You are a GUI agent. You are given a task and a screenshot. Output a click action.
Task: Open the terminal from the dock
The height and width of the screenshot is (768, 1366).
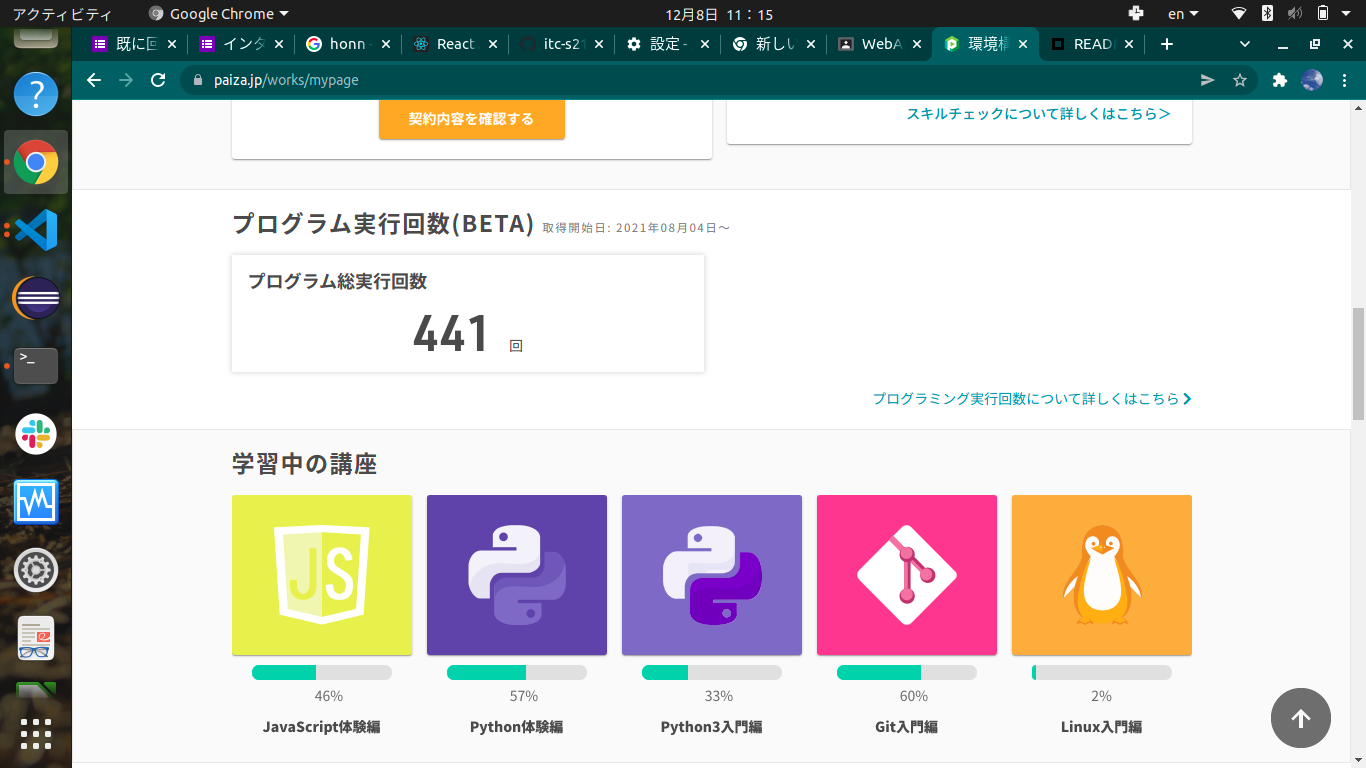(x=35, y=366)
